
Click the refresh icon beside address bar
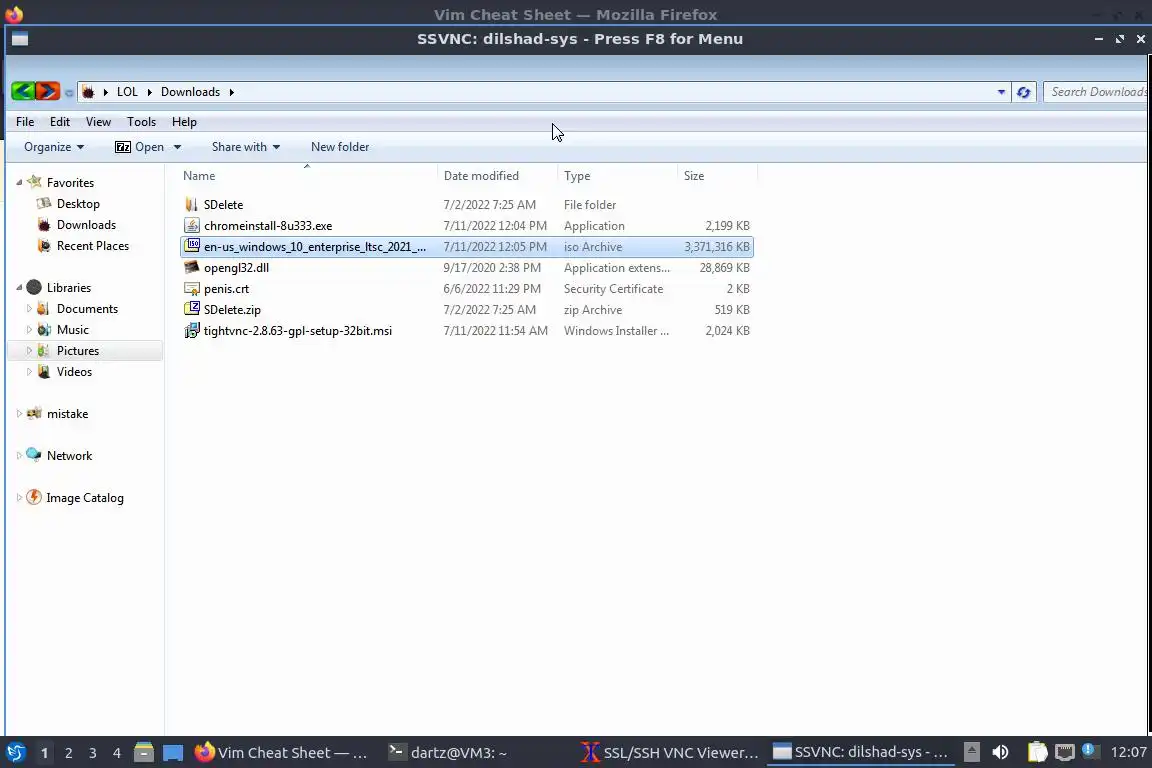1023,93
